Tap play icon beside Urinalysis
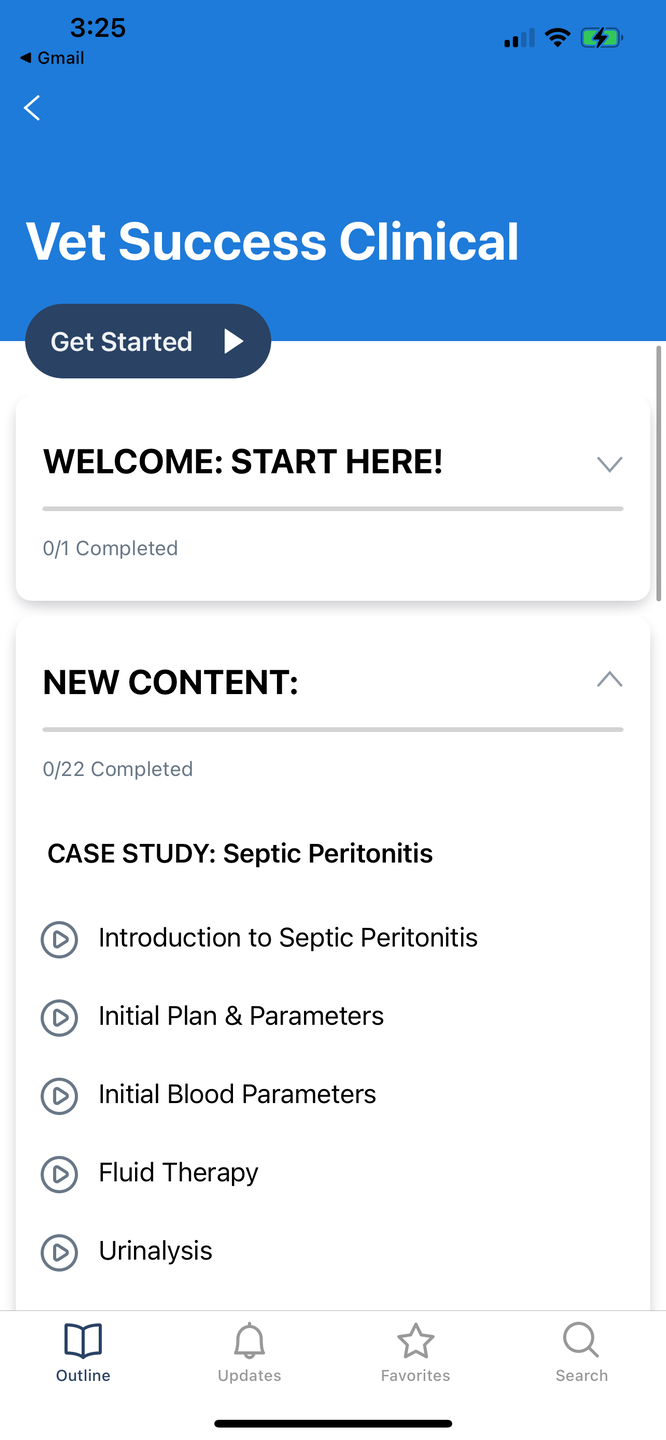The image size is (666, 1440). (59, 1251)
